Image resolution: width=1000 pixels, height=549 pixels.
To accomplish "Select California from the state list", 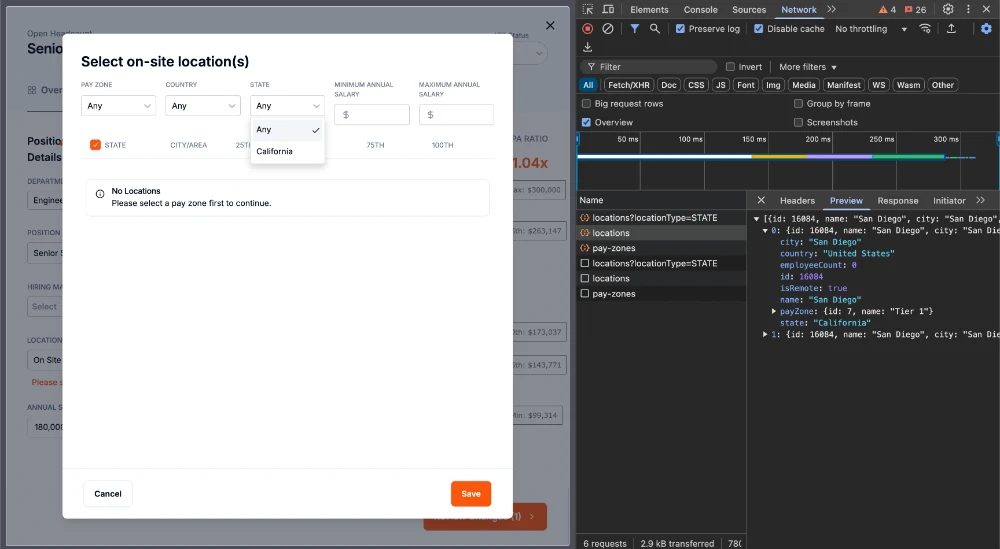I will (275, 152).
